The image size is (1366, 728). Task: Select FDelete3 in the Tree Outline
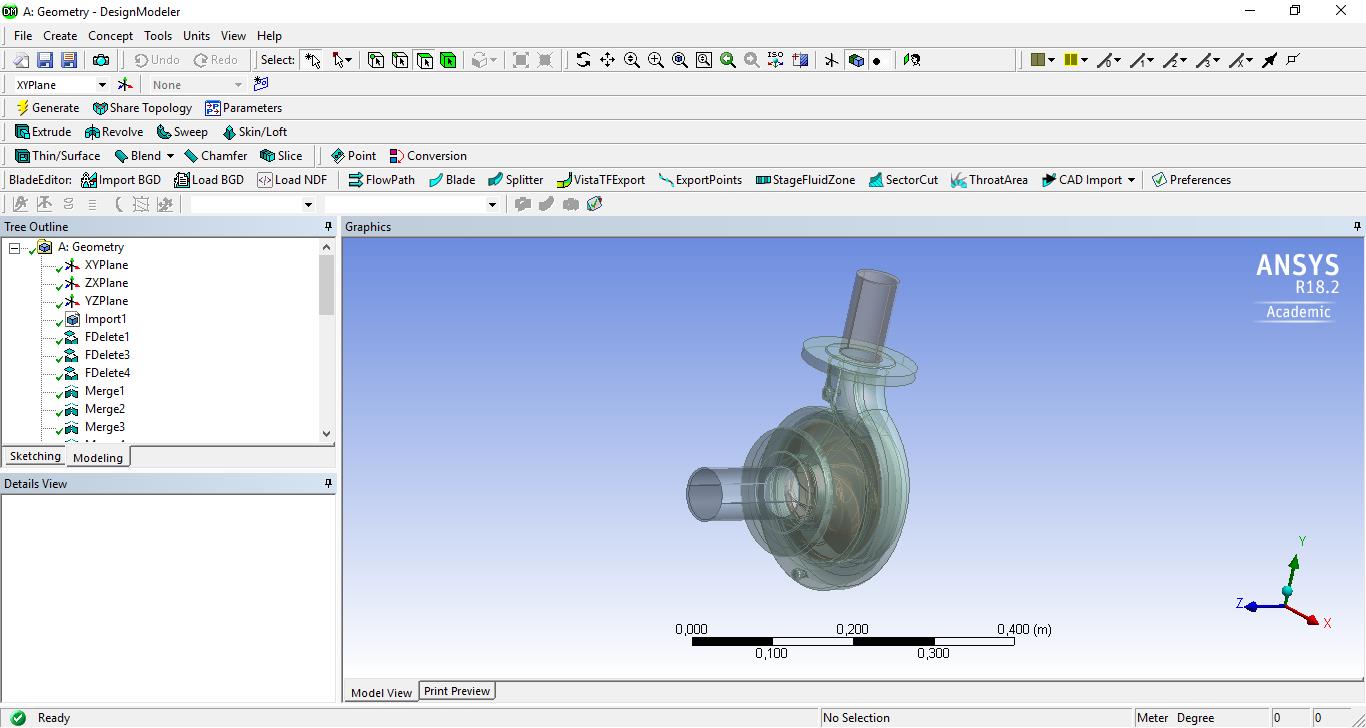107,355
